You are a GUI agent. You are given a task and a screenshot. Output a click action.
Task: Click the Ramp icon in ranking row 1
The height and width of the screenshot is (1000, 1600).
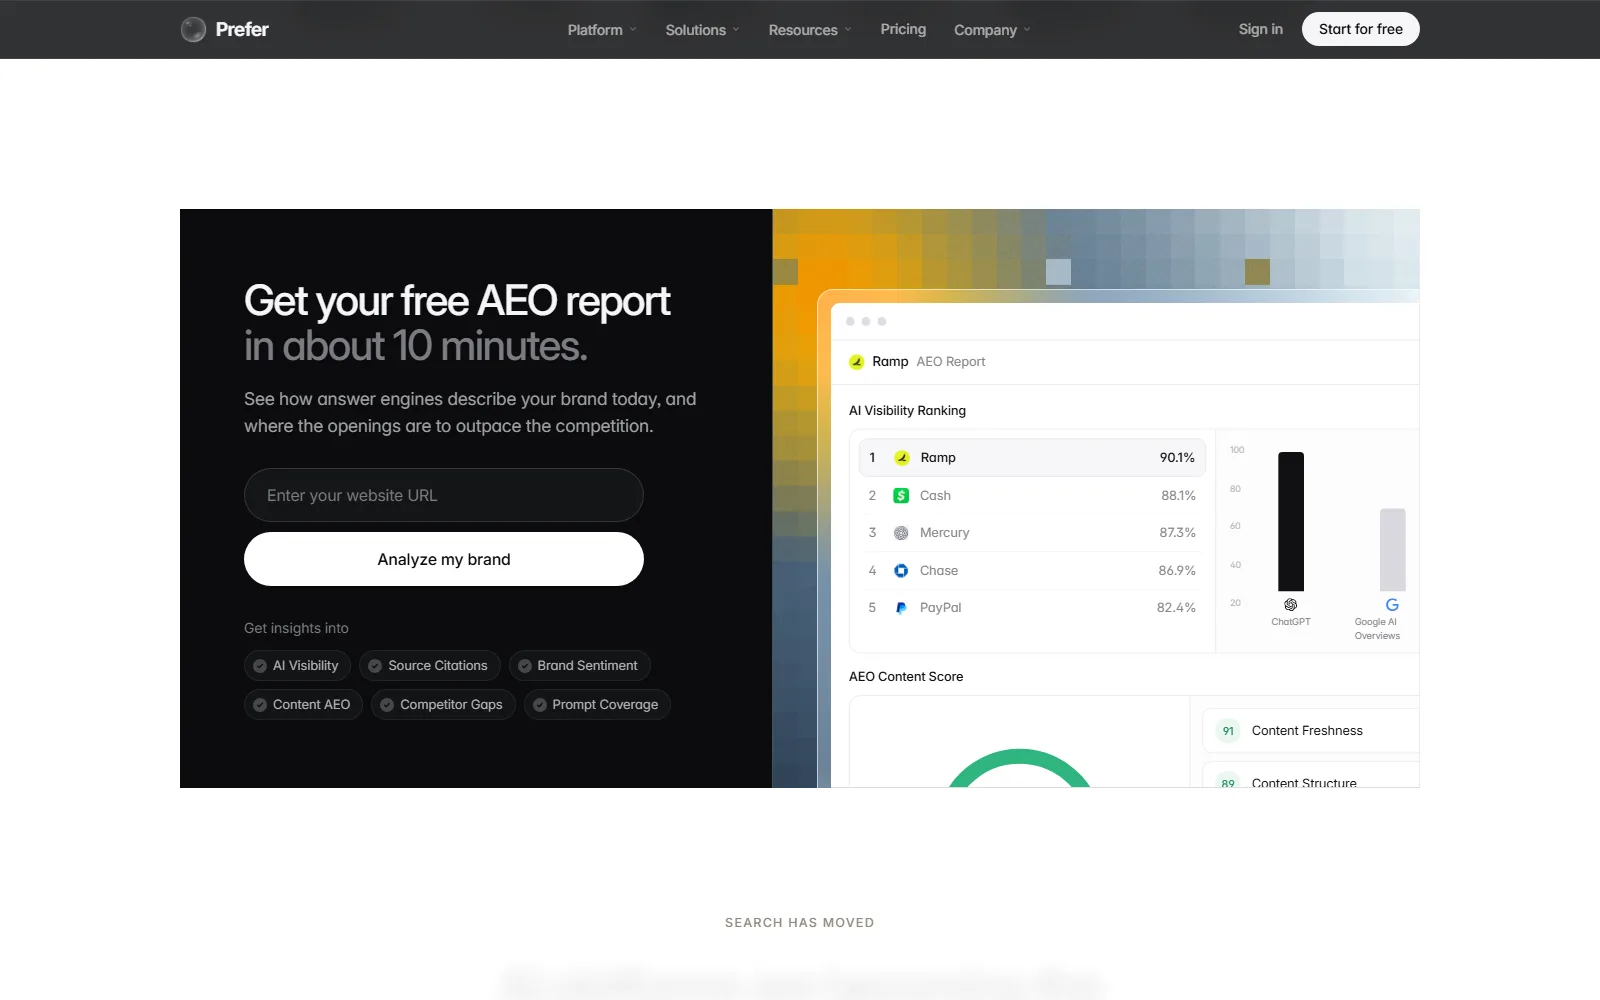[x=901, y=458]
